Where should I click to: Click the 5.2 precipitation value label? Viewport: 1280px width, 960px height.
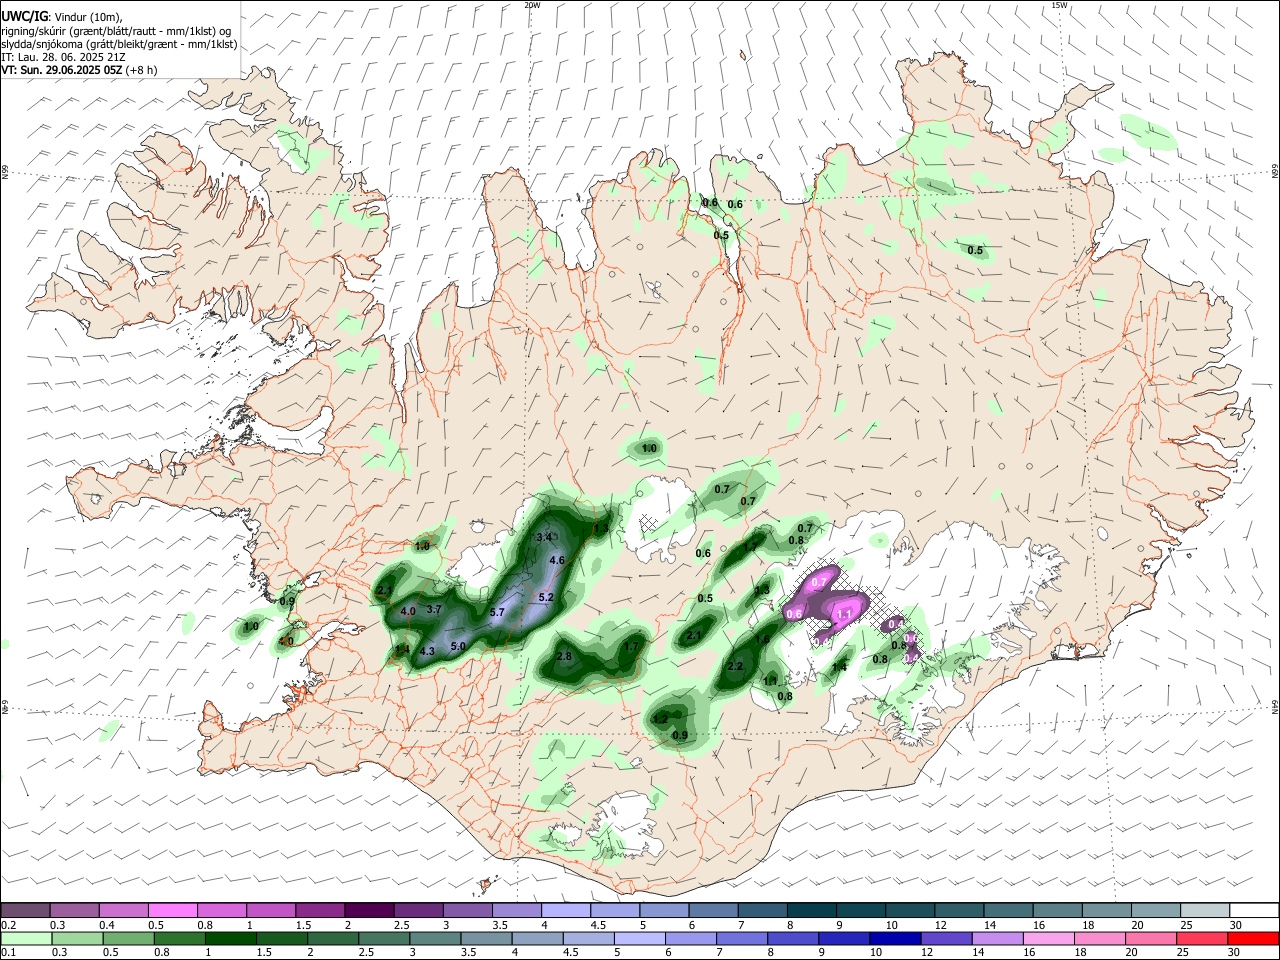tap(546, 597)
